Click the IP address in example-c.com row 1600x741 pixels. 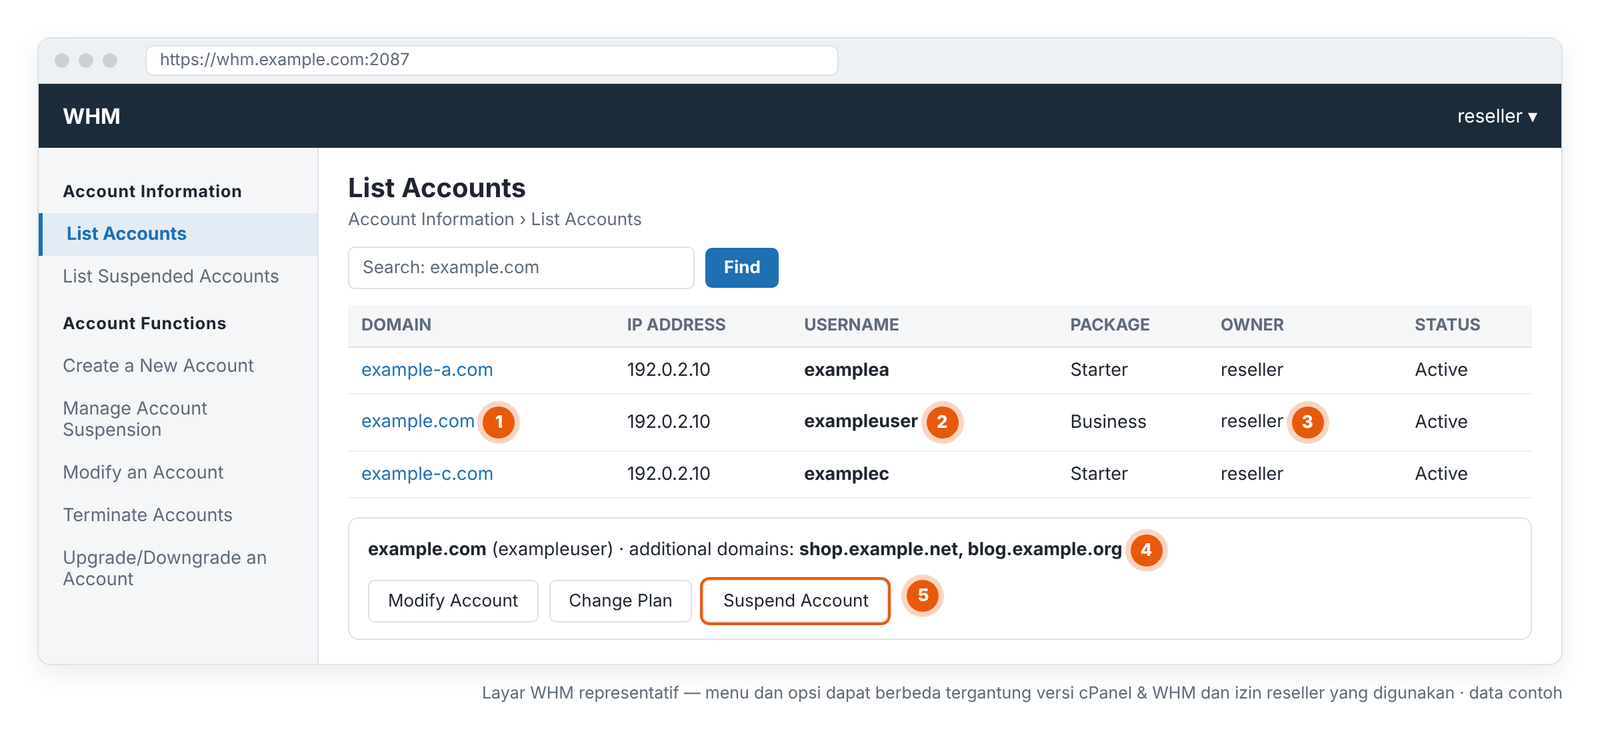[x=668, y=474]
